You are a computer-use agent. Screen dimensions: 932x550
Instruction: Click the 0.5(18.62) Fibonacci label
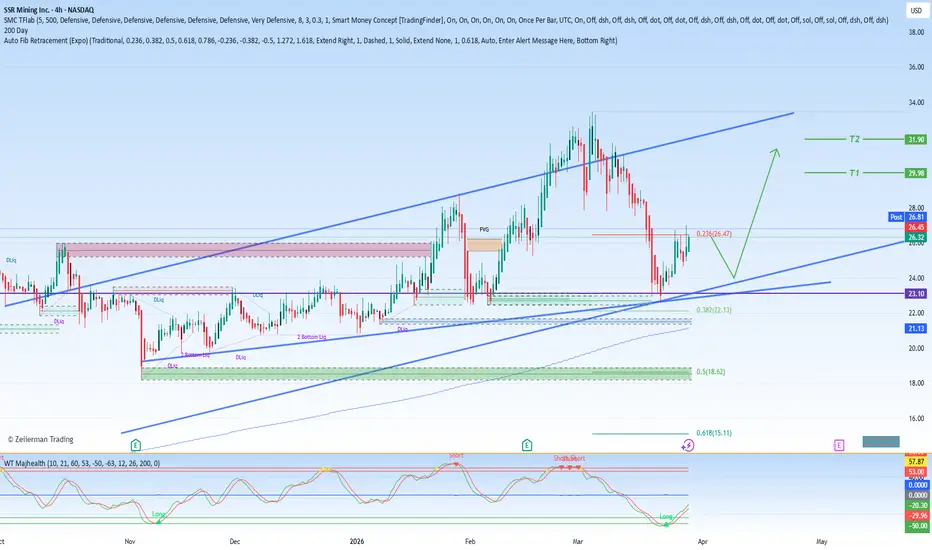point(711,372)
